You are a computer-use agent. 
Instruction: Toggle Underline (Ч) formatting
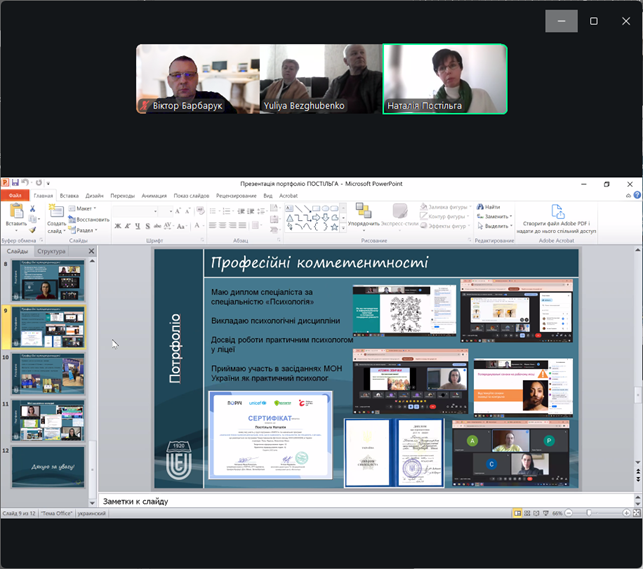137,226
